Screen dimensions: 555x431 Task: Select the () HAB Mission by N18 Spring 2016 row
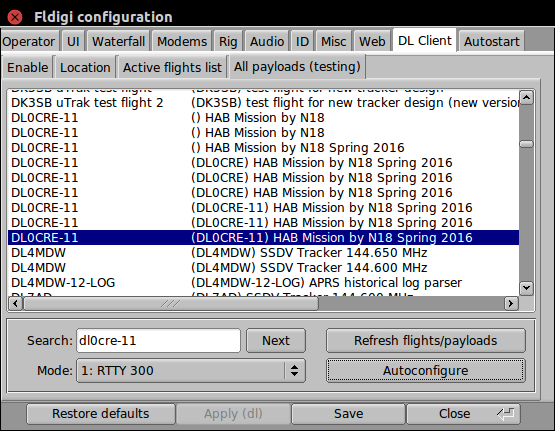(263, 148)
